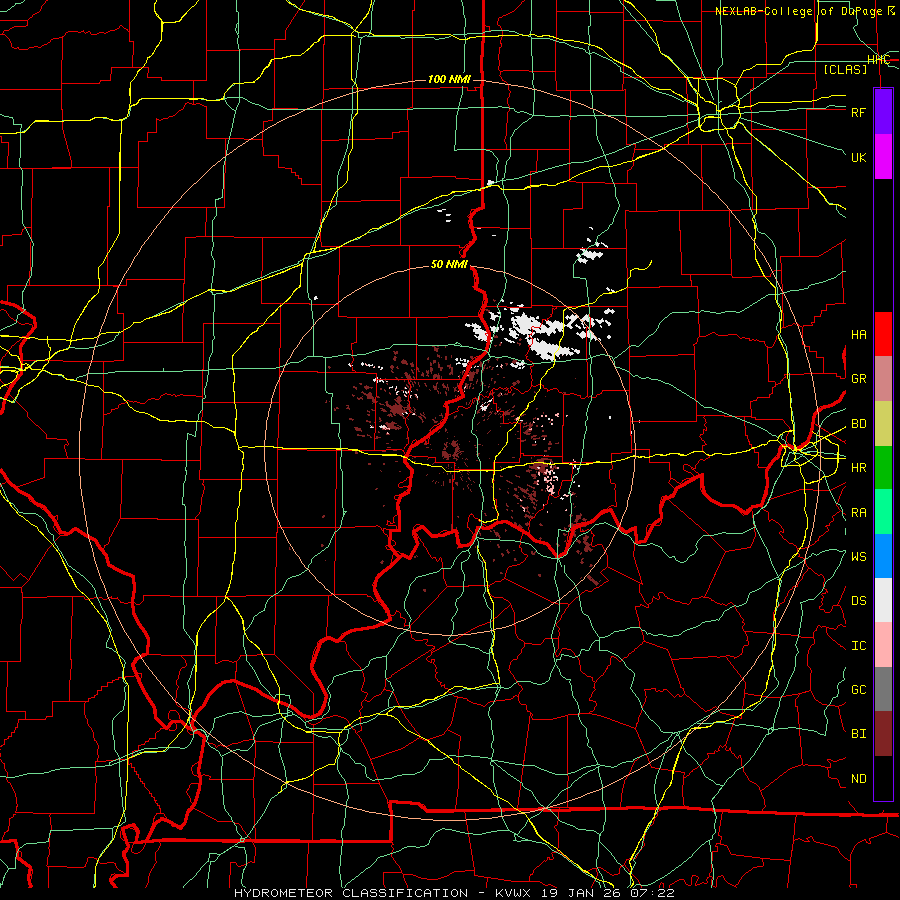The height and width of the screenshot is (900, 900).
Task: Select the yellow BD legend swatch
Action: [x=883, y=424]
